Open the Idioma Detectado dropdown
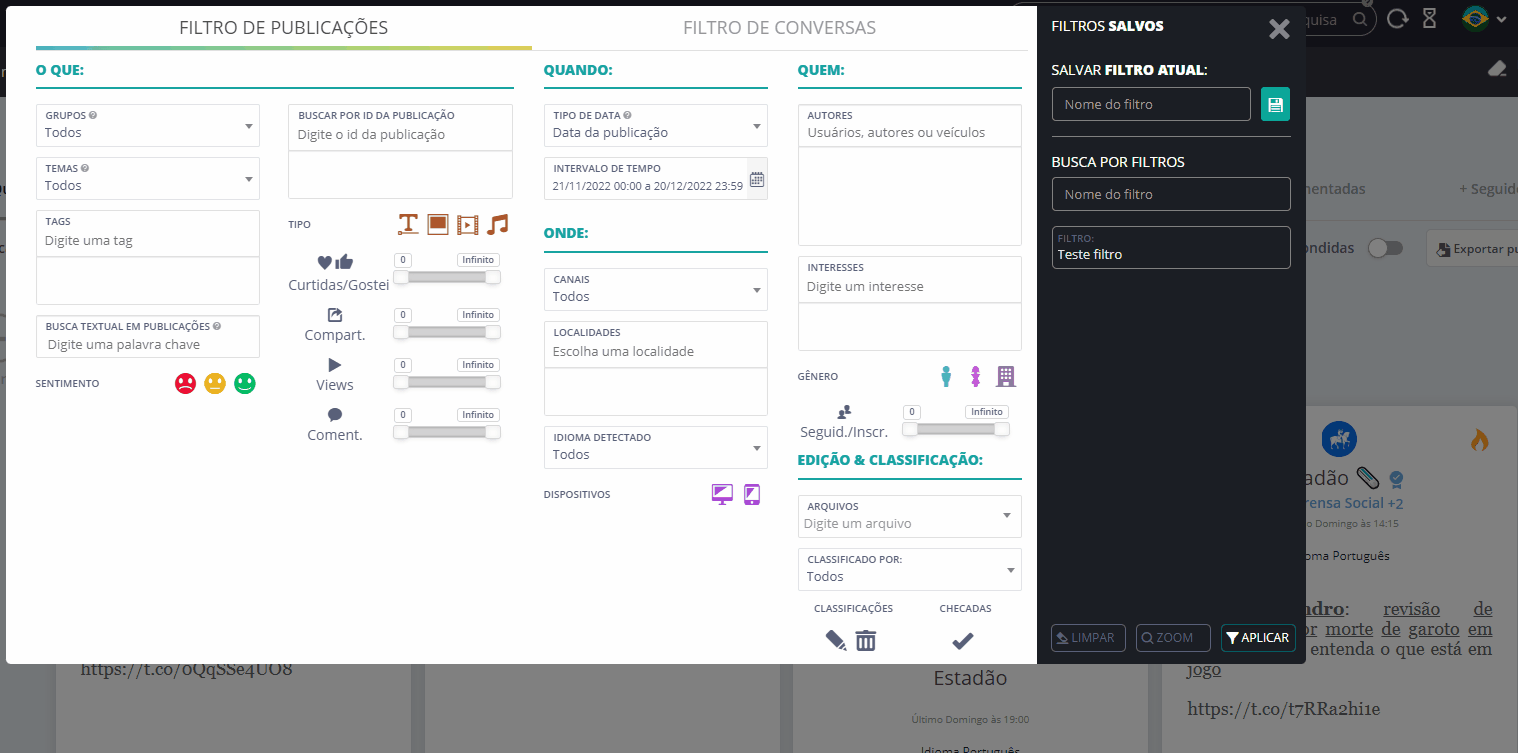 click(x=656, y=447)
